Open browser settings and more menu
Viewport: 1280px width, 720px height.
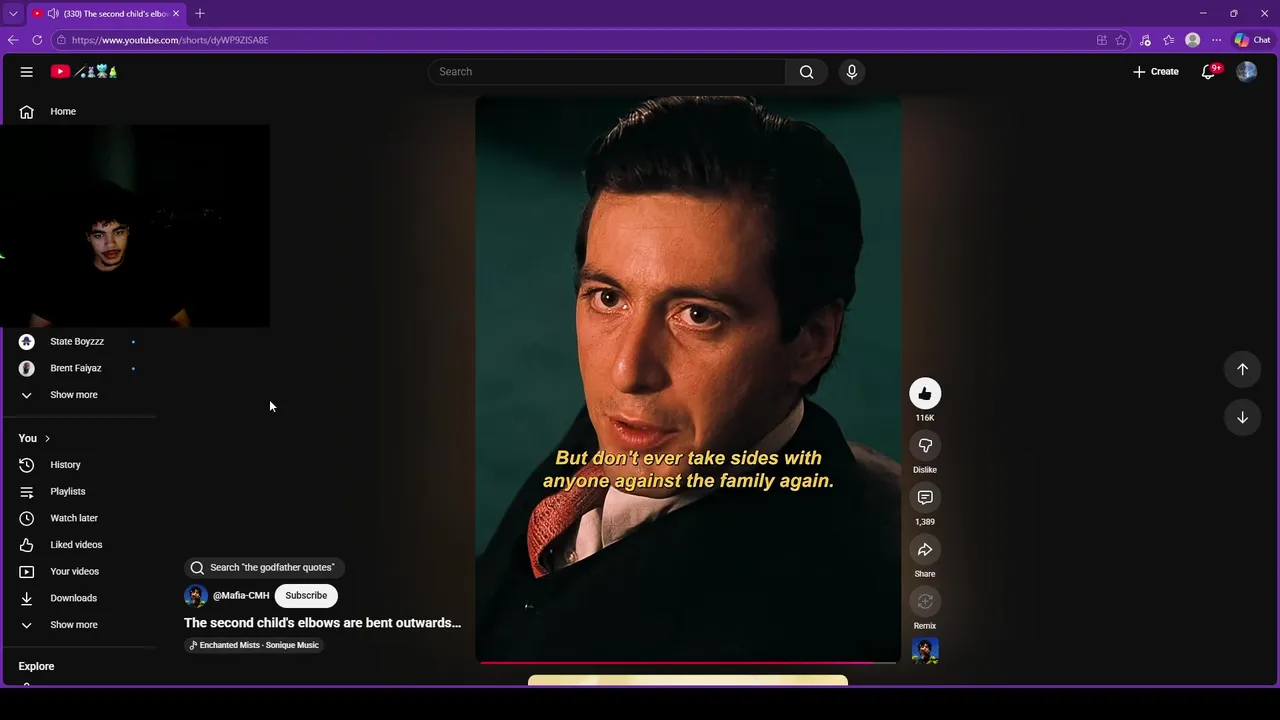(1216, 40)
